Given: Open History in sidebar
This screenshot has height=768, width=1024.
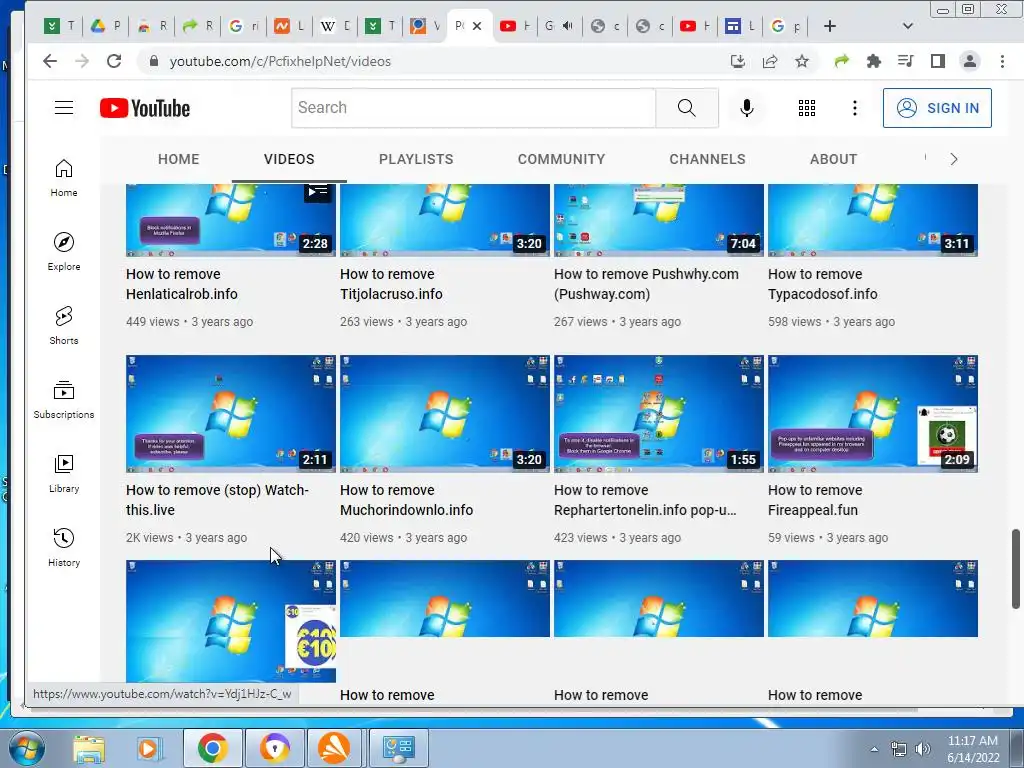Looking at the screenshot, I should 63,547.
